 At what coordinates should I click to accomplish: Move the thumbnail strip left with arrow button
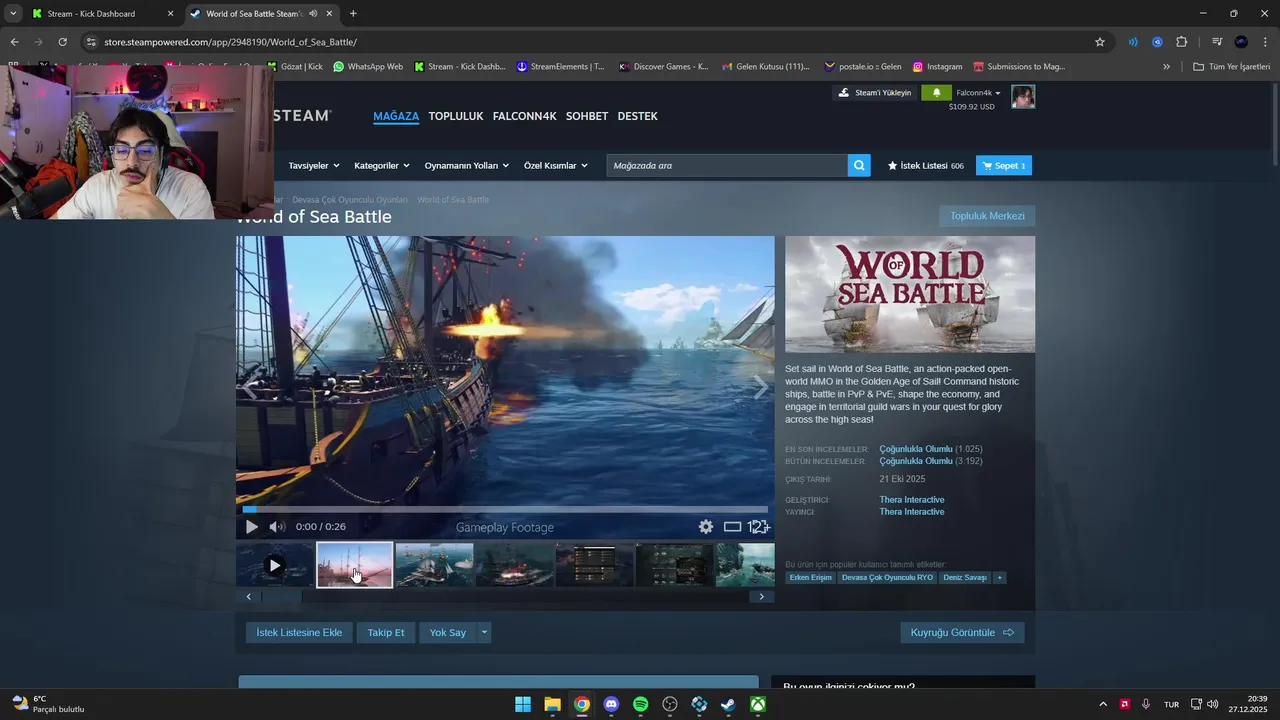point(249,597)
